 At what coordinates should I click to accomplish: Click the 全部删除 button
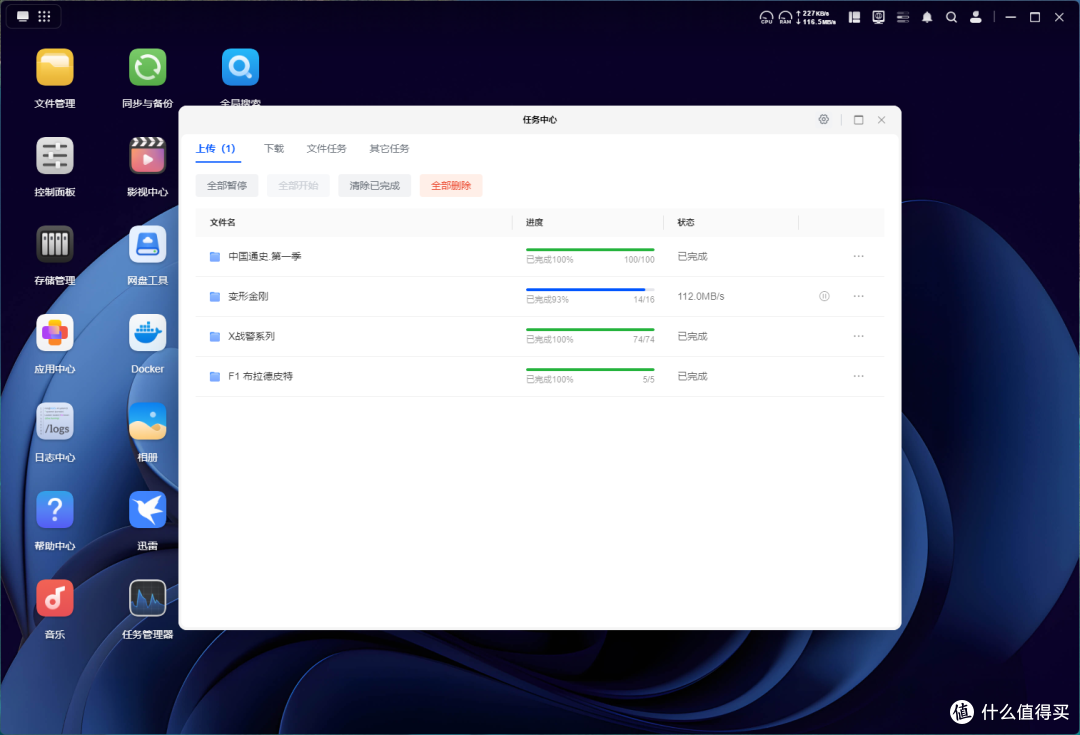tap(451, 185)
